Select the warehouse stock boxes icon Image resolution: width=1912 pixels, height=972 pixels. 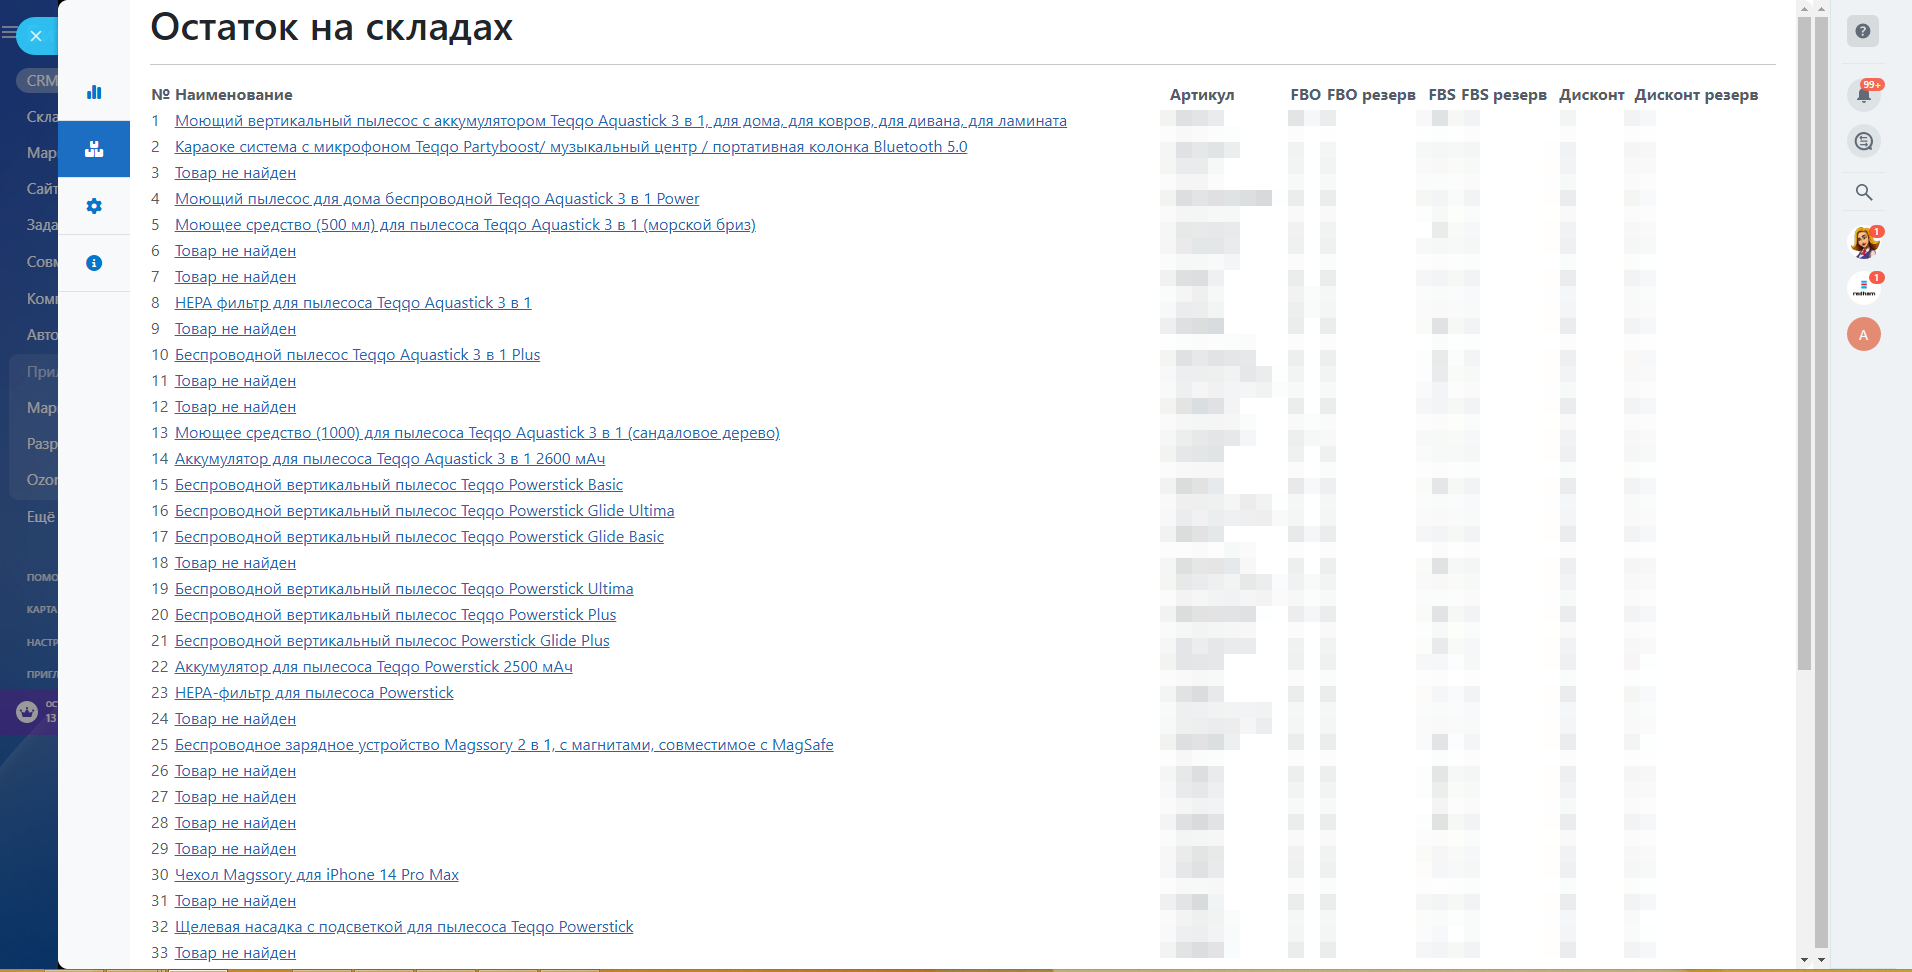(x=94, y=149)
